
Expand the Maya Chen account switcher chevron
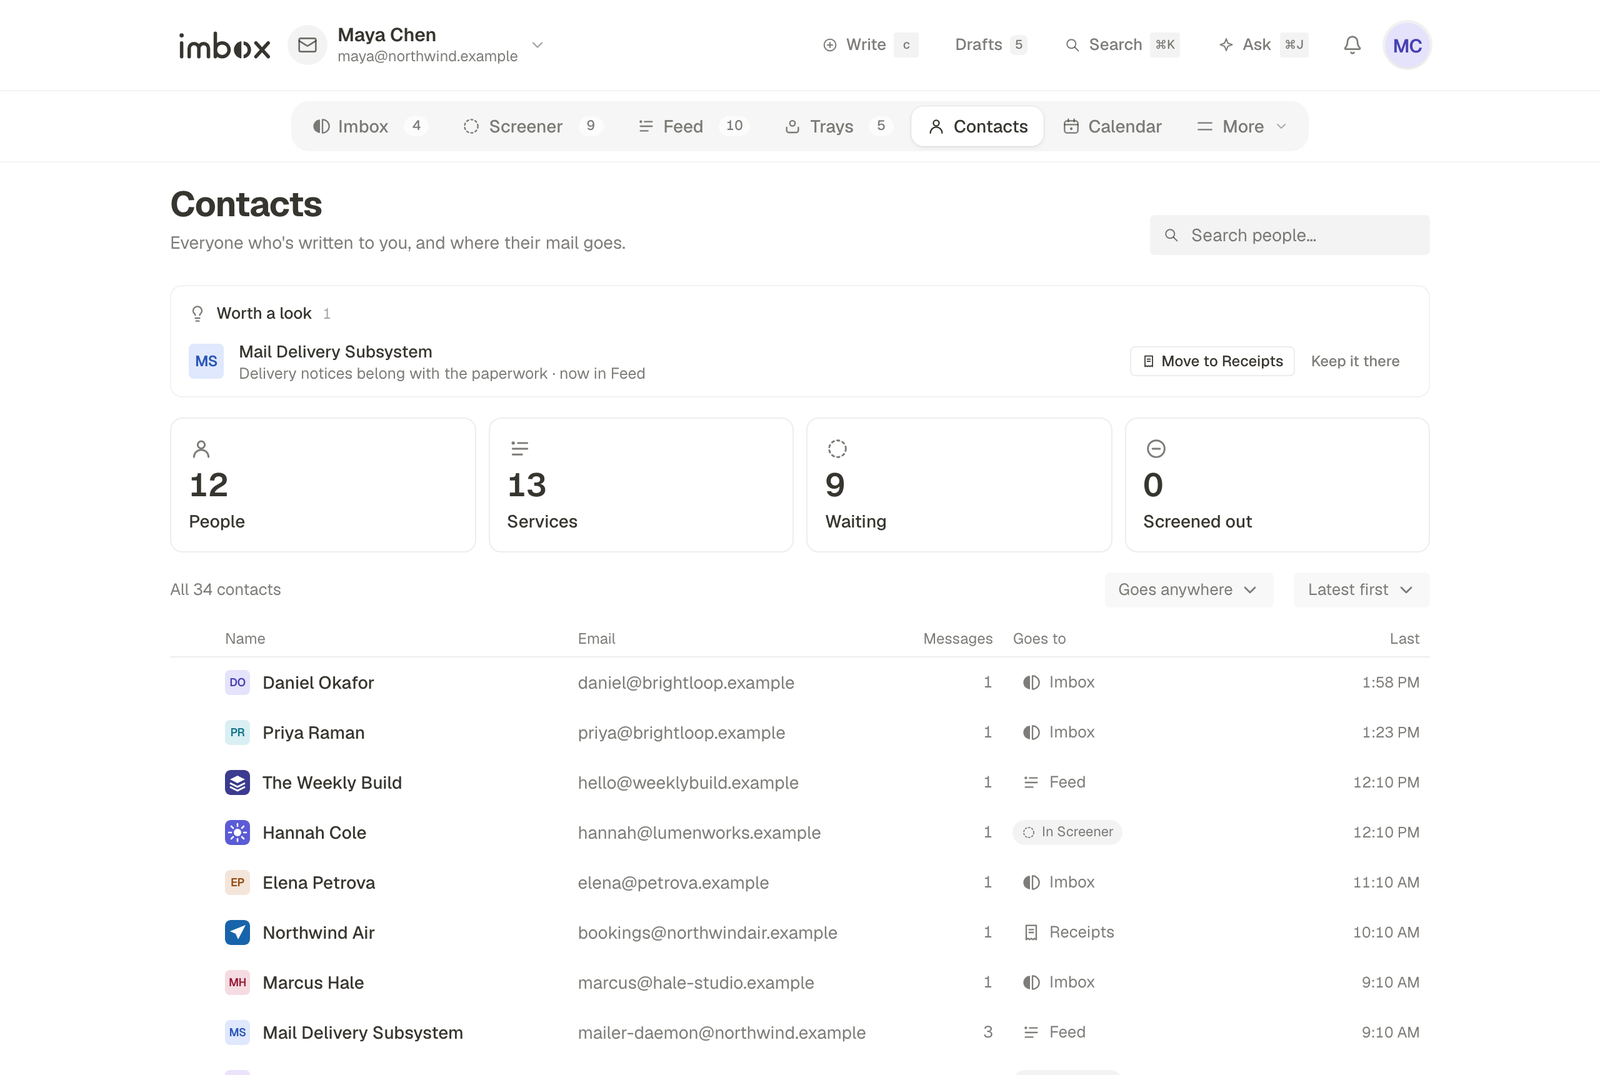[537, 45]
